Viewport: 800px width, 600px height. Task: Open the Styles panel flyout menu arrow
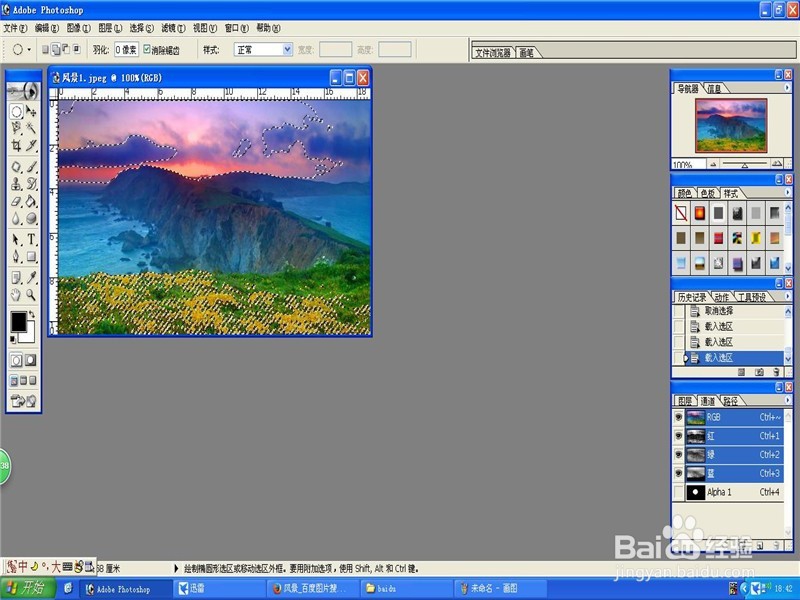[787, 192]
